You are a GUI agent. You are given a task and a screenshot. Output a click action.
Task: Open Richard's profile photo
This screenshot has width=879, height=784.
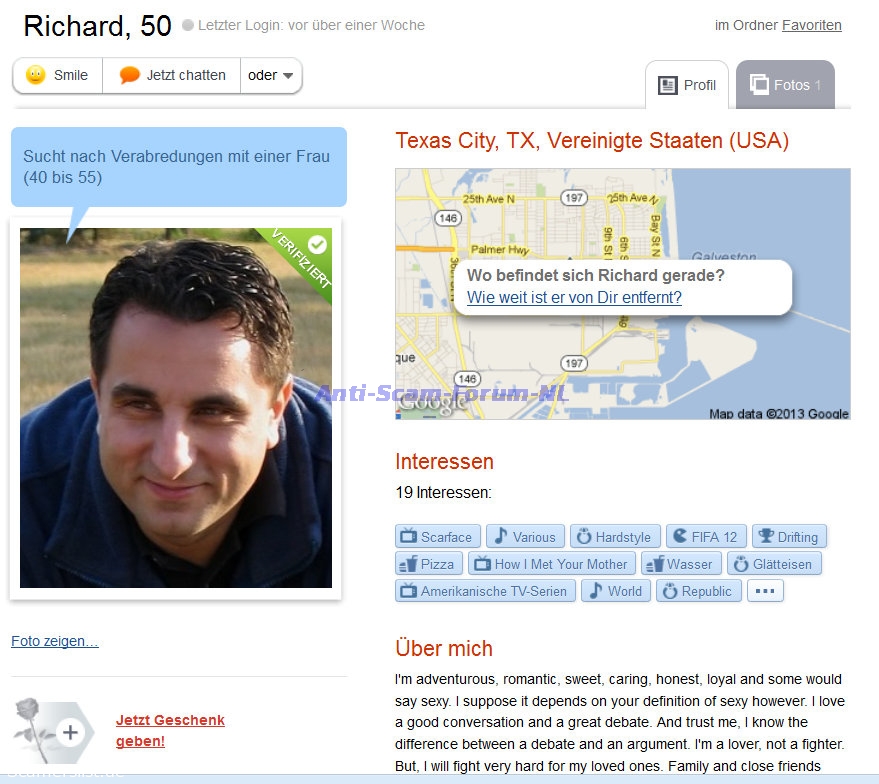pyautogui.click(x=175, y=408)
